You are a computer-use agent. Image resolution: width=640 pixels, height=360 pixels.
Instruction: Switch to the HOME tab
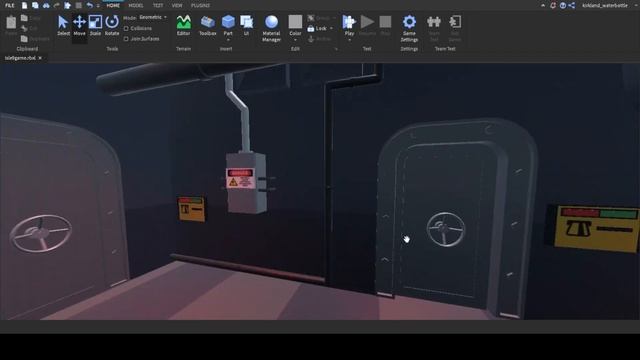coord(113,5)
